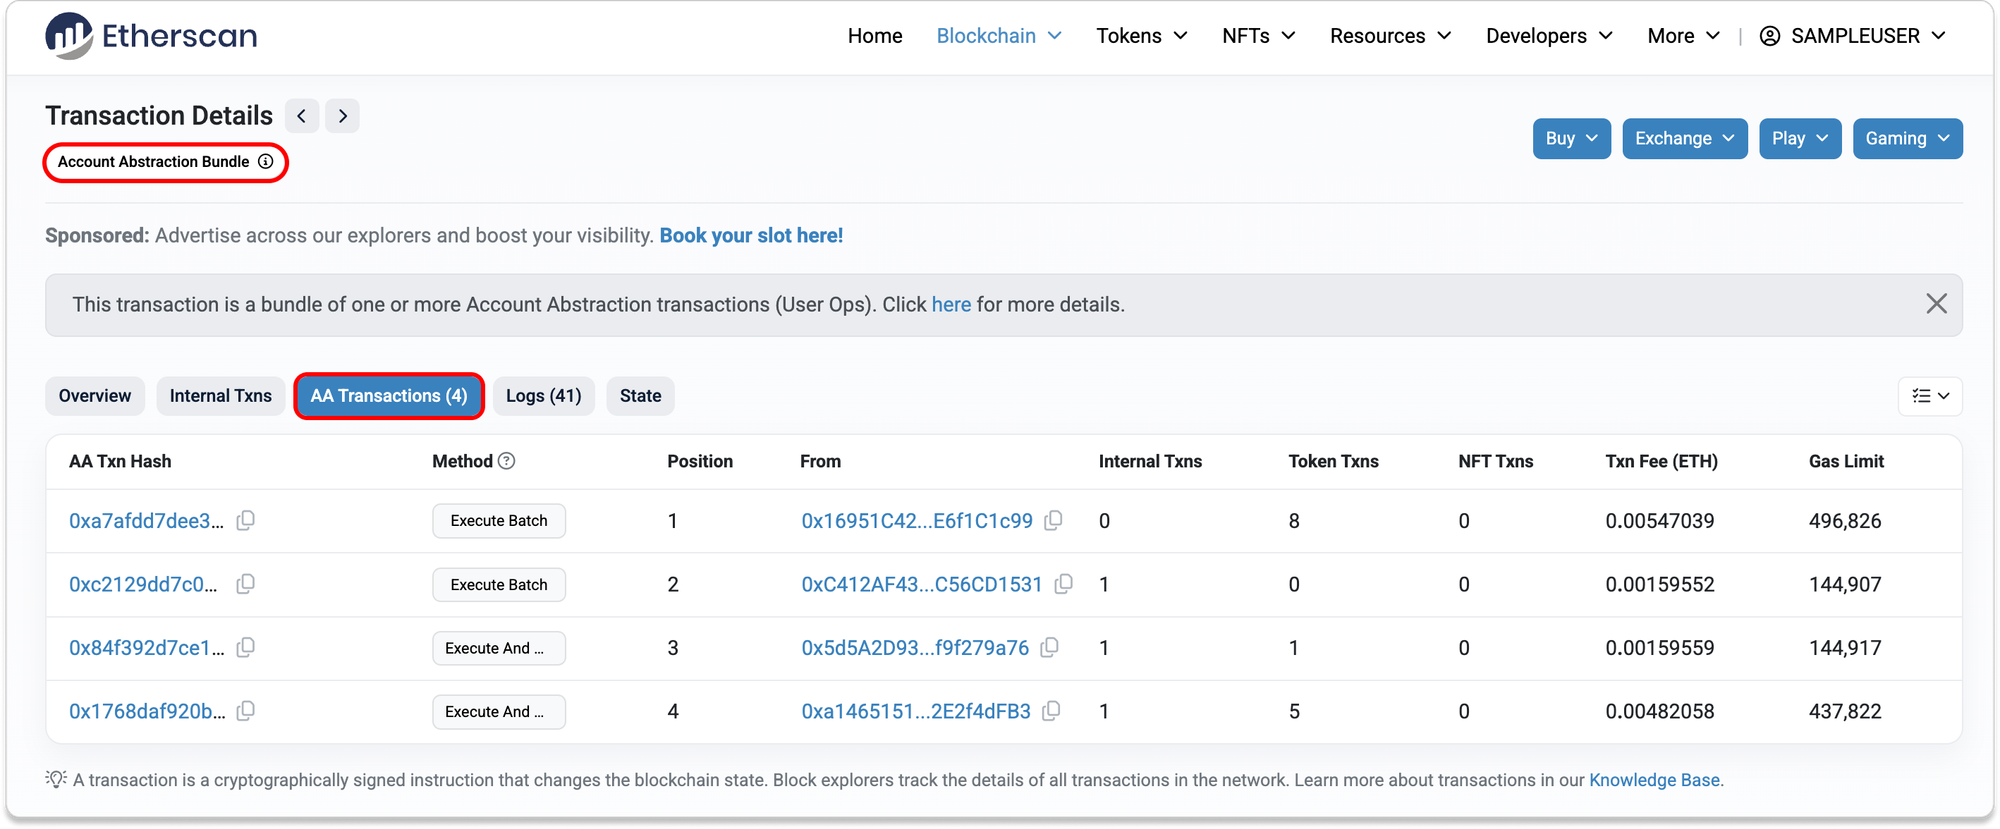Viewport: 2000px width, 829px height.
Task: Copy From address 0x5d5A2D93...f9f279a76
Action: 1050,648
